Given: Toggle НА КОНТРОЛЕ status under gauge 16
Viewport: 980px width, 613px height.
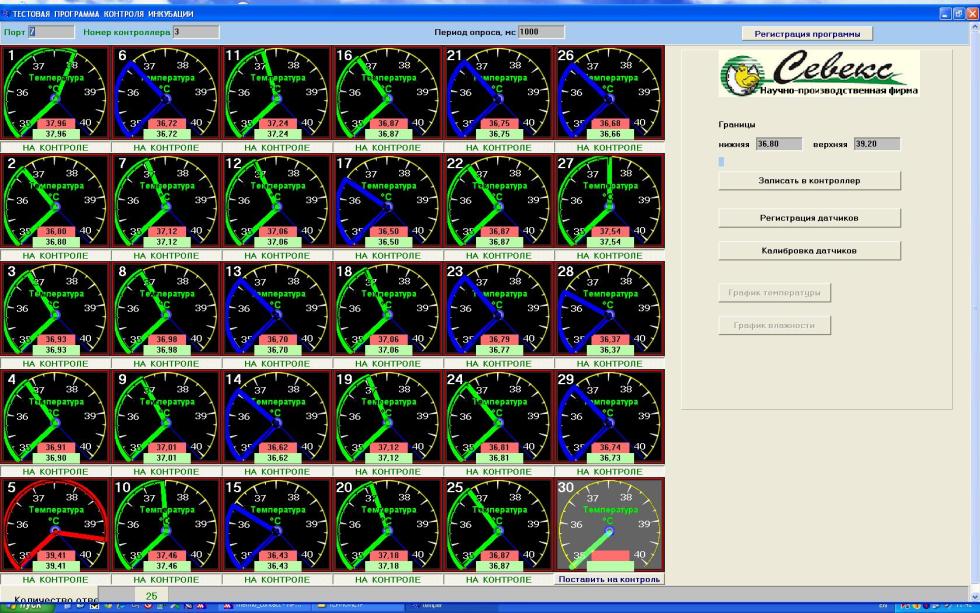Looking at the screenshot, I should point(388,147).
